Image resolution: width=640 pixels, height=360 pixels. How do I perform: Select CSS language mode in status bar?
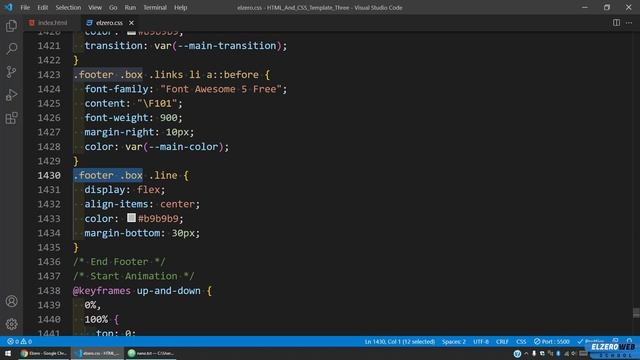pyautogui.click(x=521, y=341)
